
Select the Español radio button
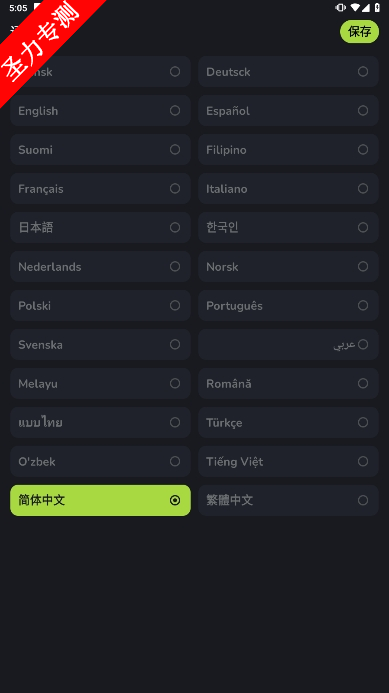363,110
